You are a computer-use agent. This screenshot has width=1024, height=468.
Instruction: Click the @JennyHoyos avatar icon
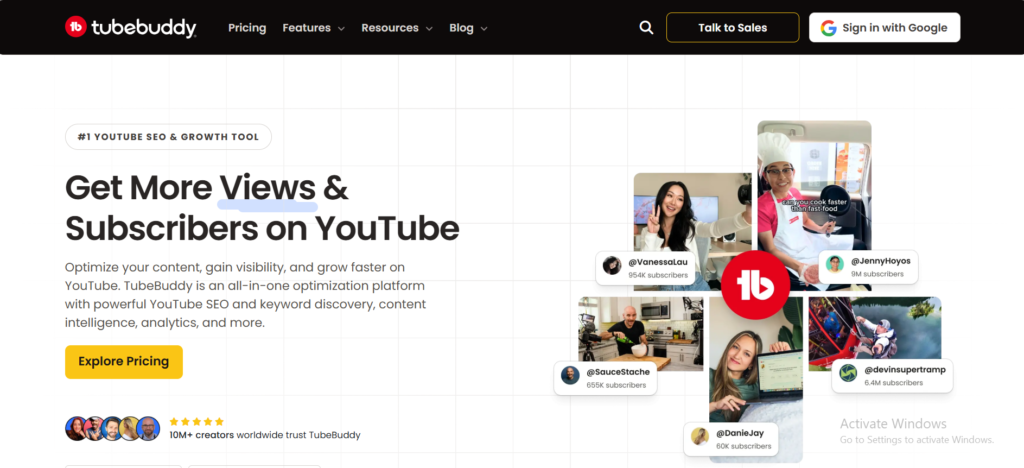835,264
